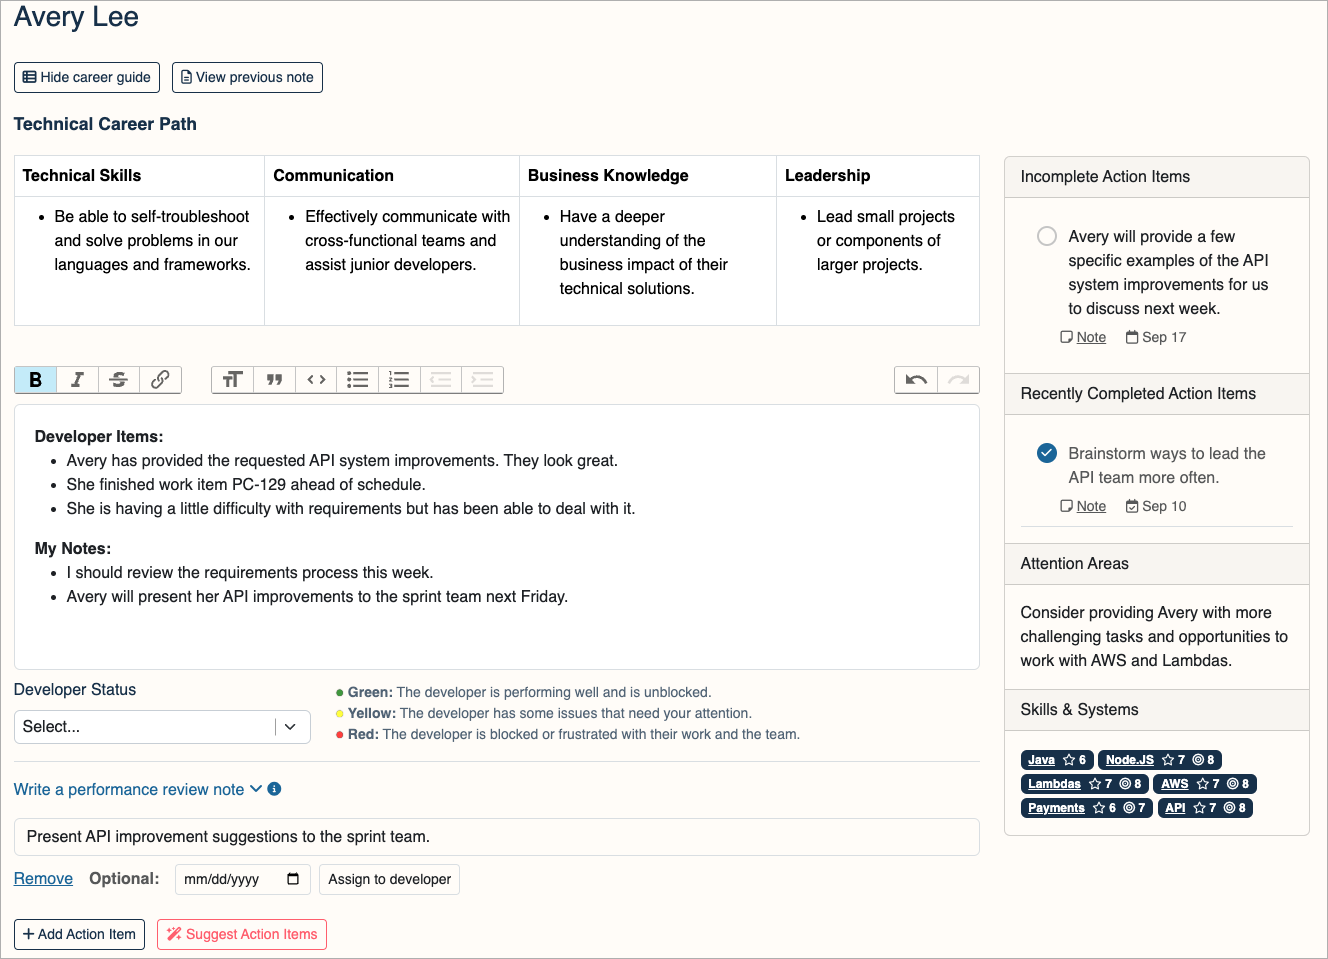Viewport: 1328px width, 959px height.
Task: Create a numbered list
Action: point(399,380)
